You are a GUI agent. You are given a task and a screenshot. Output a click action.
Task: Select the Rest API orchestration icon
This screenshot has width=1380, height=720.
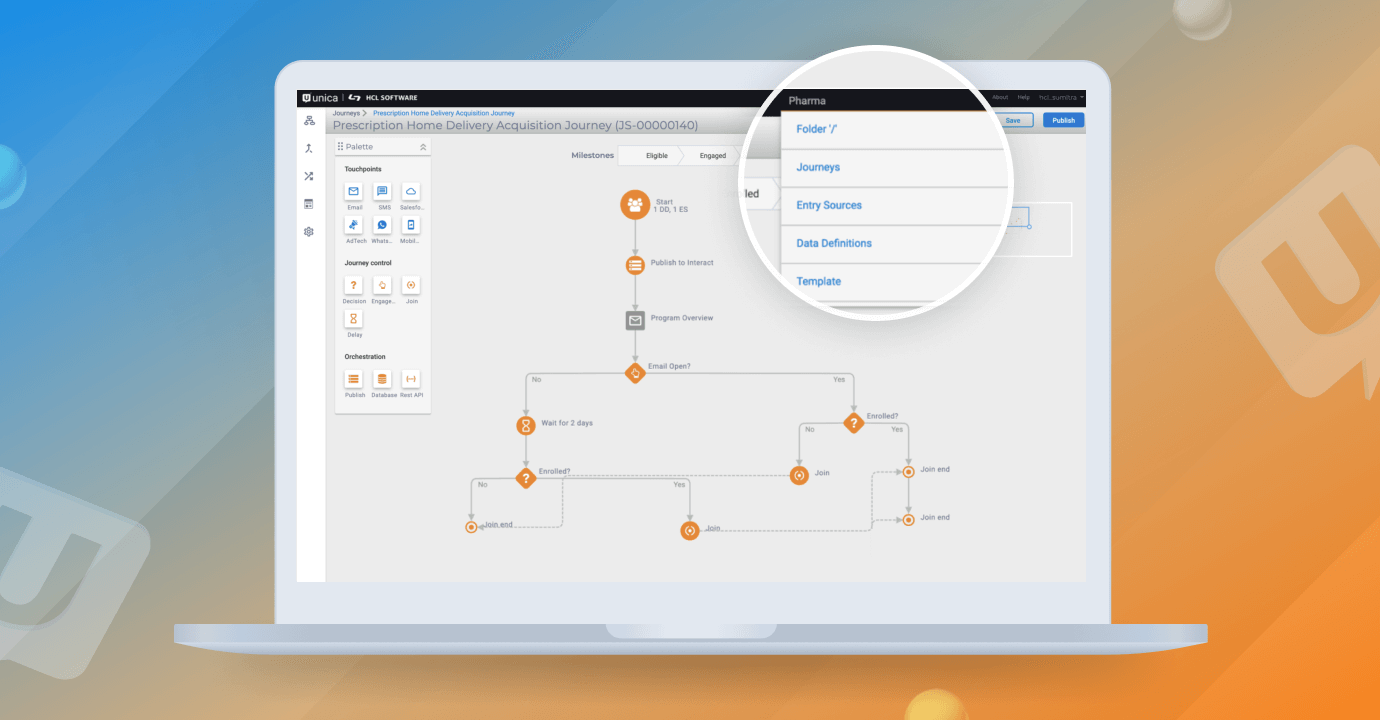411,379
